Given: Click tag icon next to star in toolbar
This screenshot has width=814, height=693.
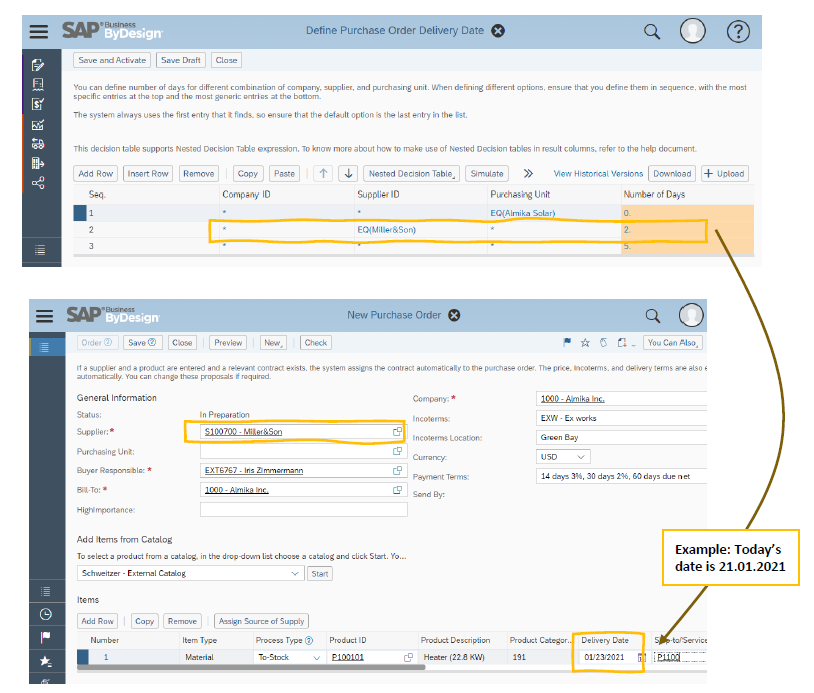Looking at the screenshot, I should coord(603,343).
